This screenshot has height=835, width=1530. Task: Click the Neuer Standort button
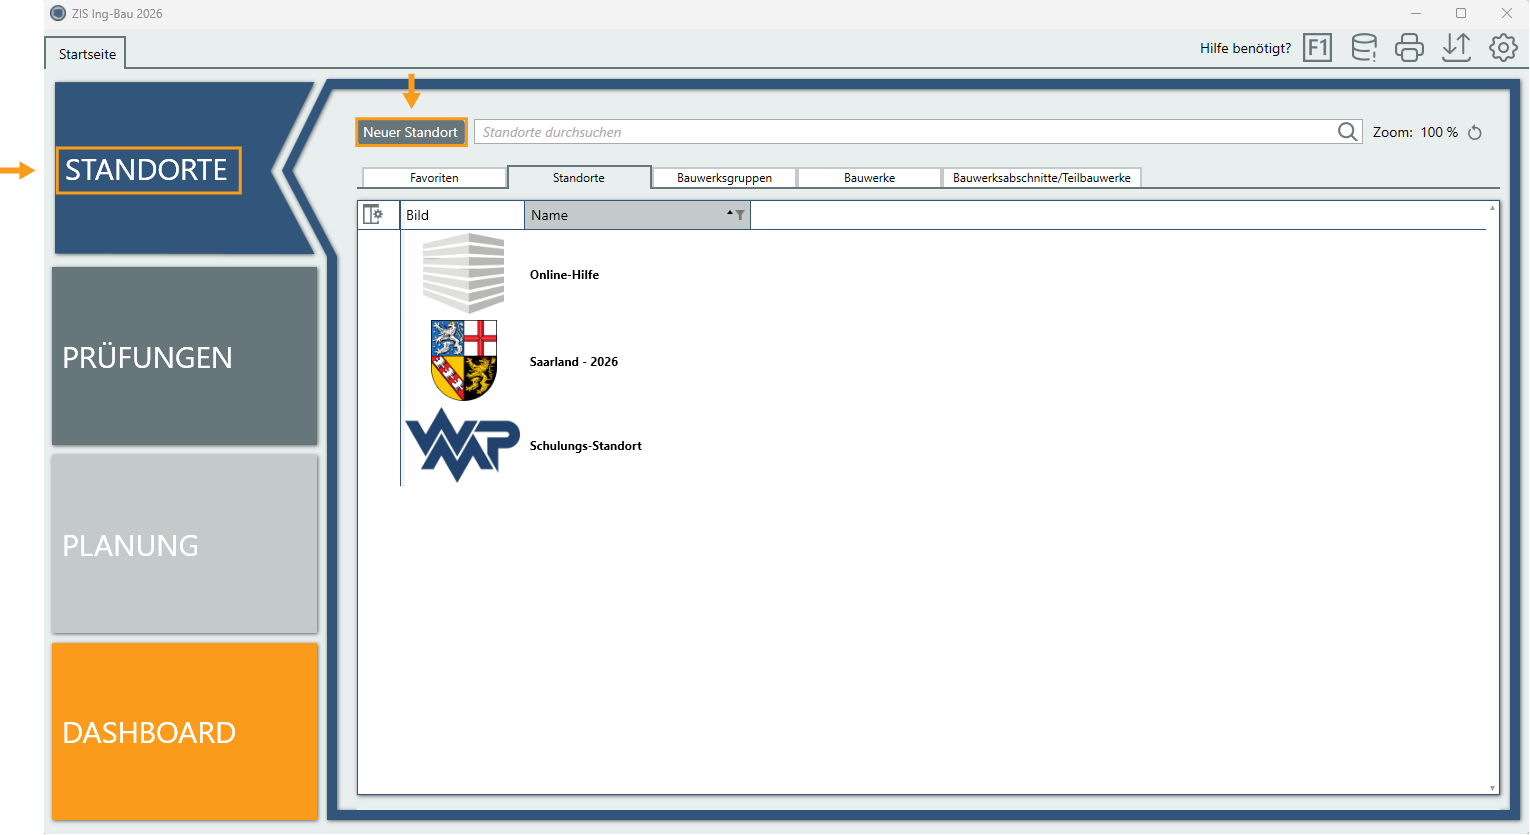pos(411,132)
